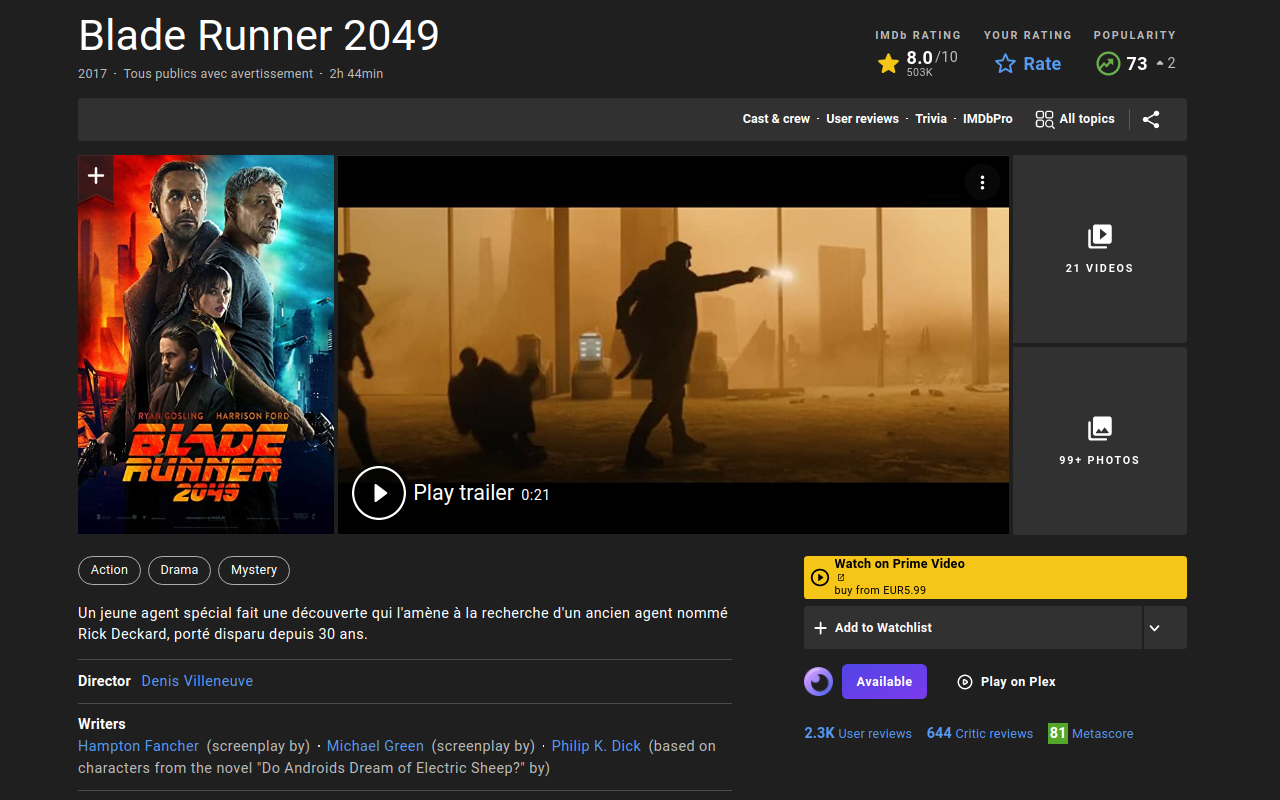Click the 21 VIDEOS label
1280x800 pixels.
(1099, 268)
